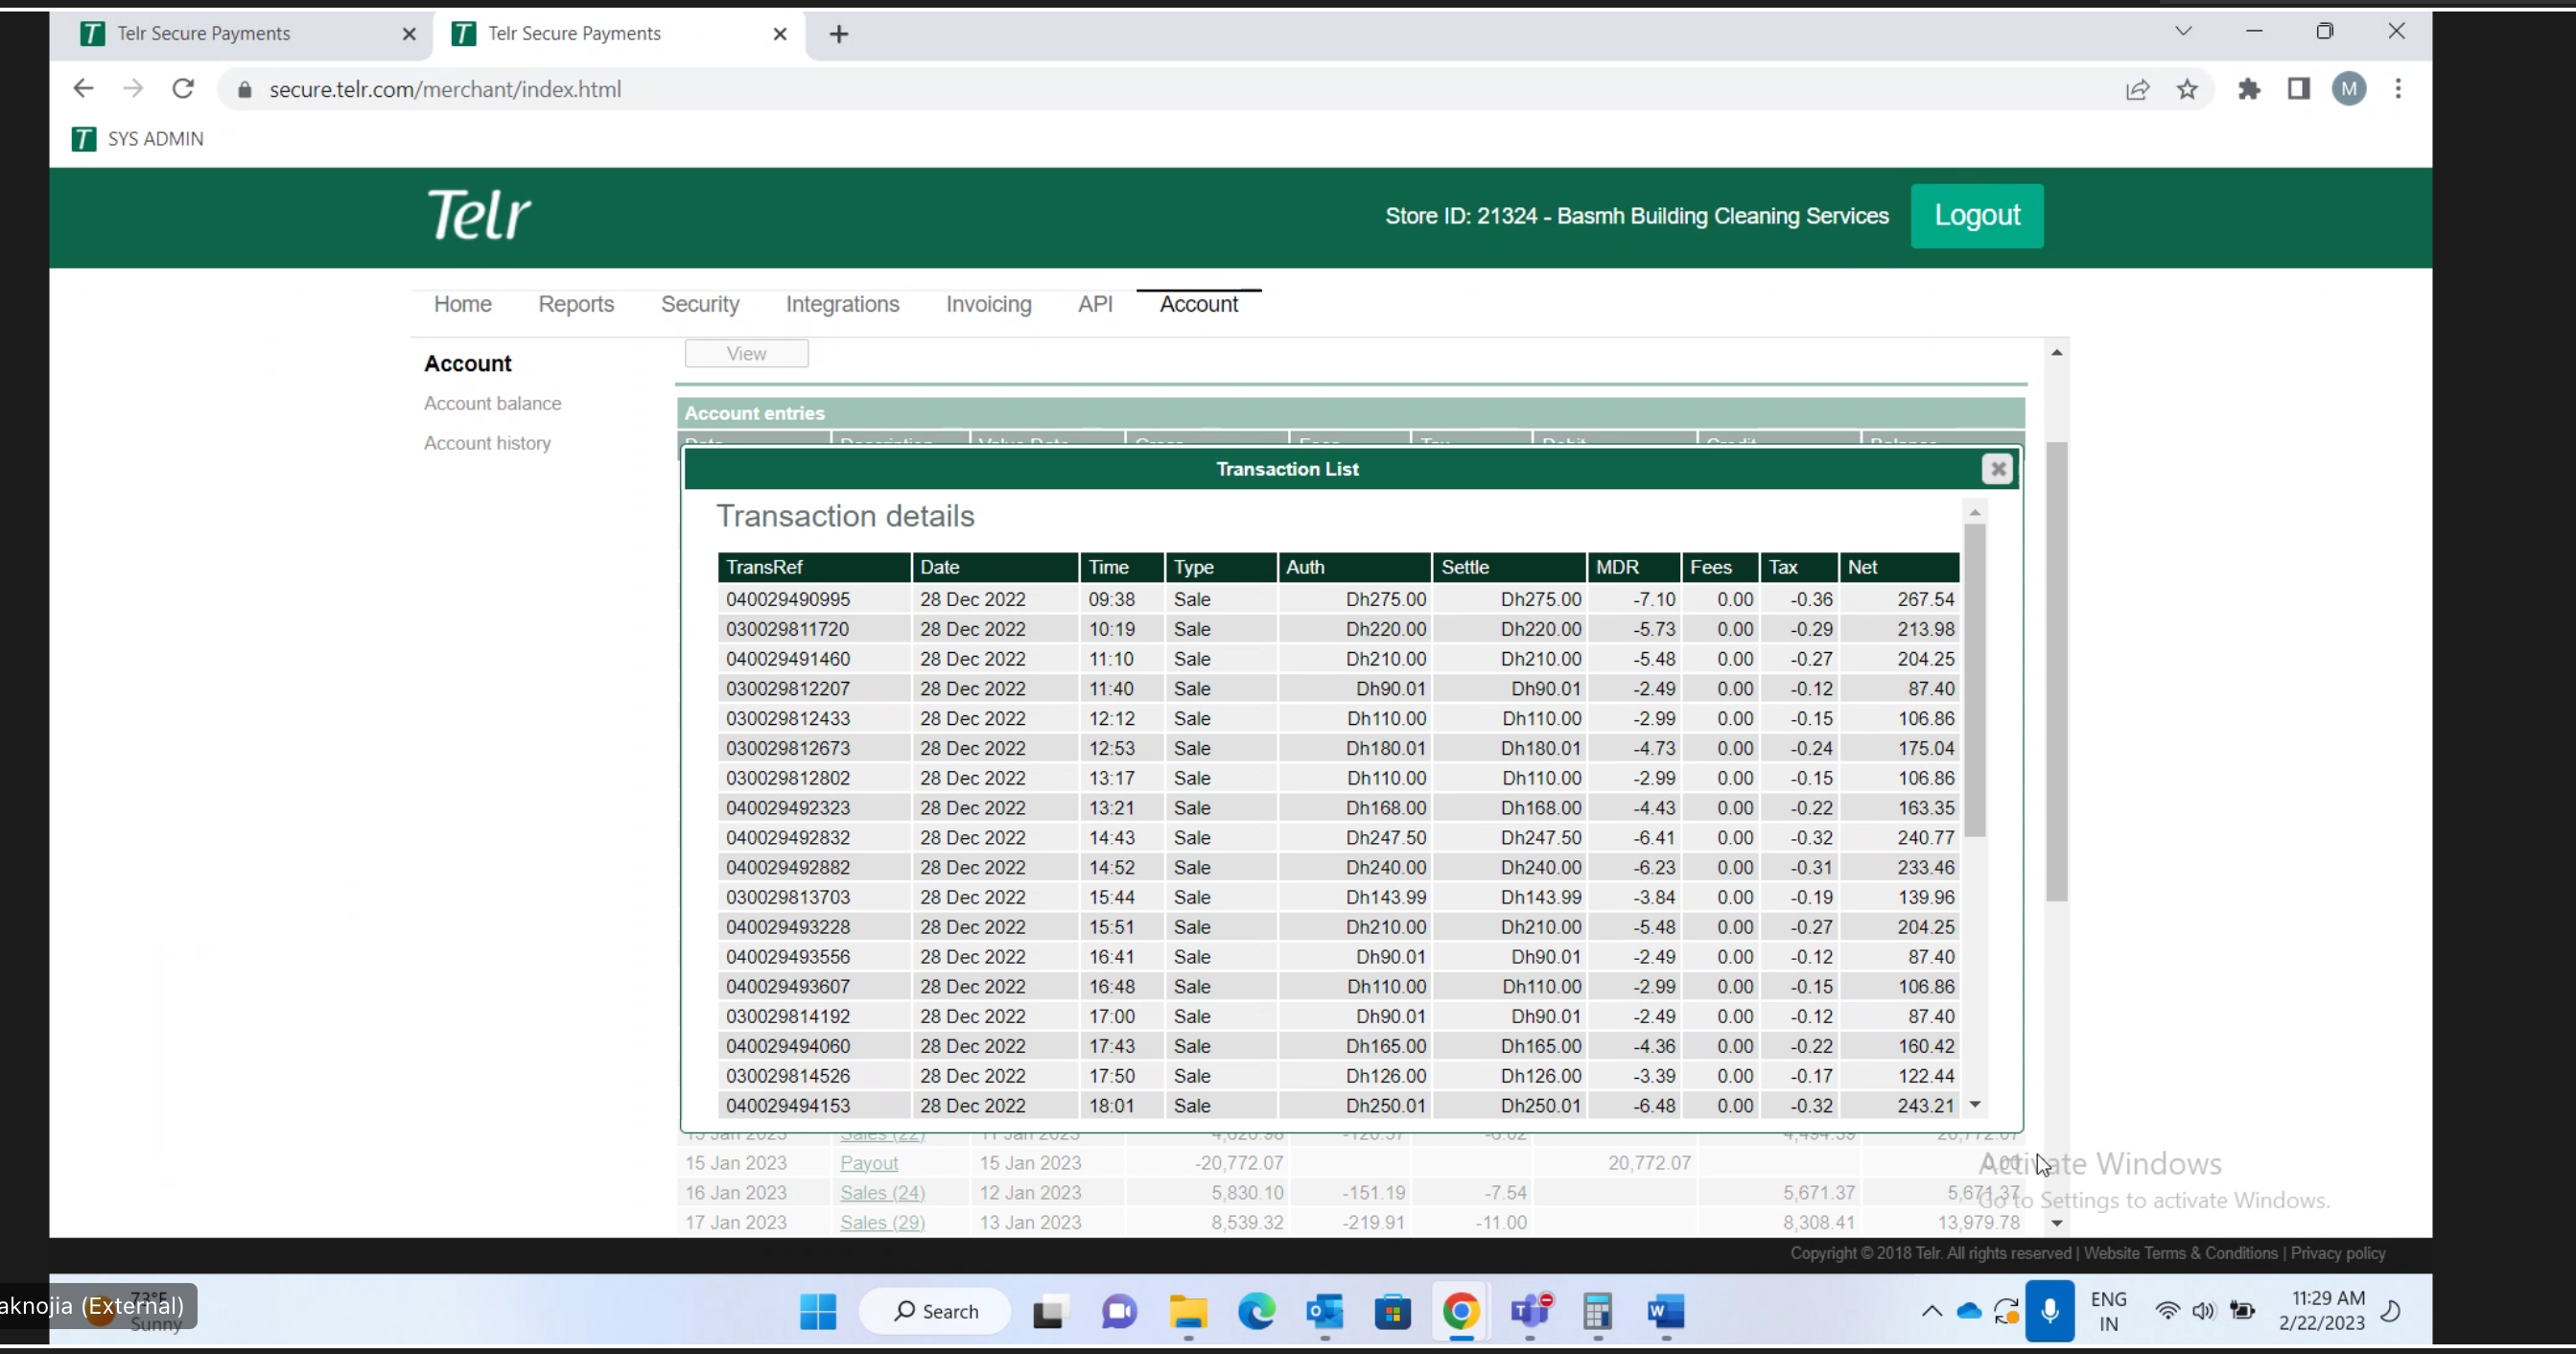Click the TransRef column header

(814, 567)
